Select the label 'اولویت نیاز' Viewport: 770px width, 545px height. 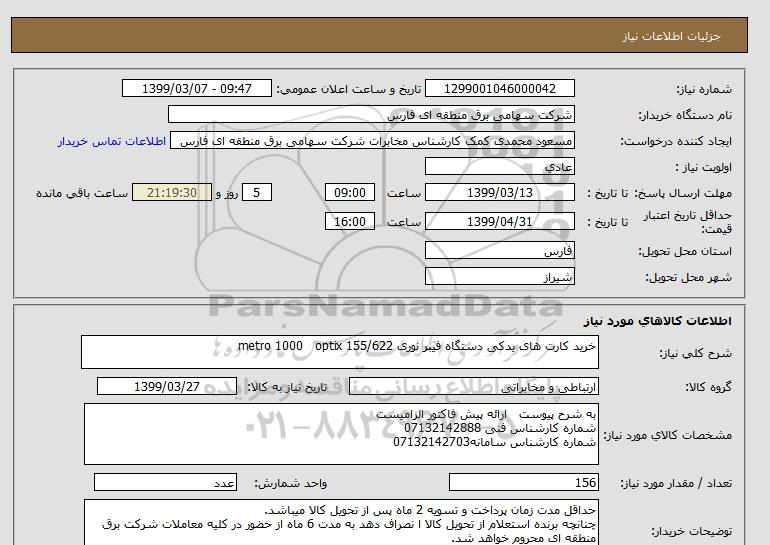[x=704, y=167]
